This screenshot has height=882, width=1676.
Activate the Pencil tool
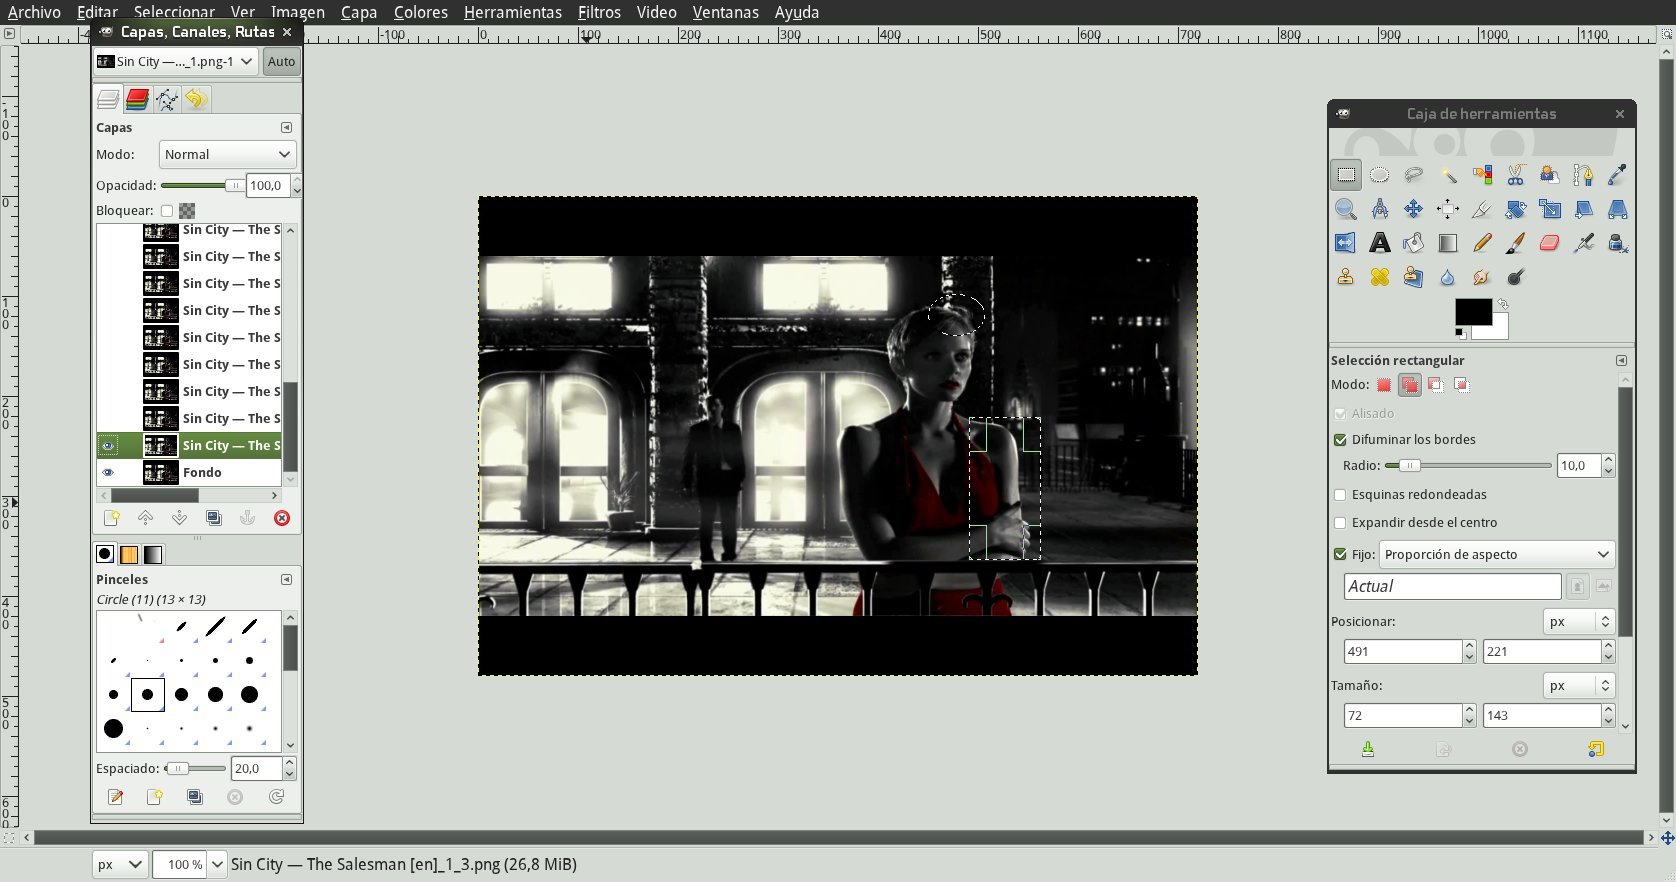pyautogui.click(x=1482, y=243)
